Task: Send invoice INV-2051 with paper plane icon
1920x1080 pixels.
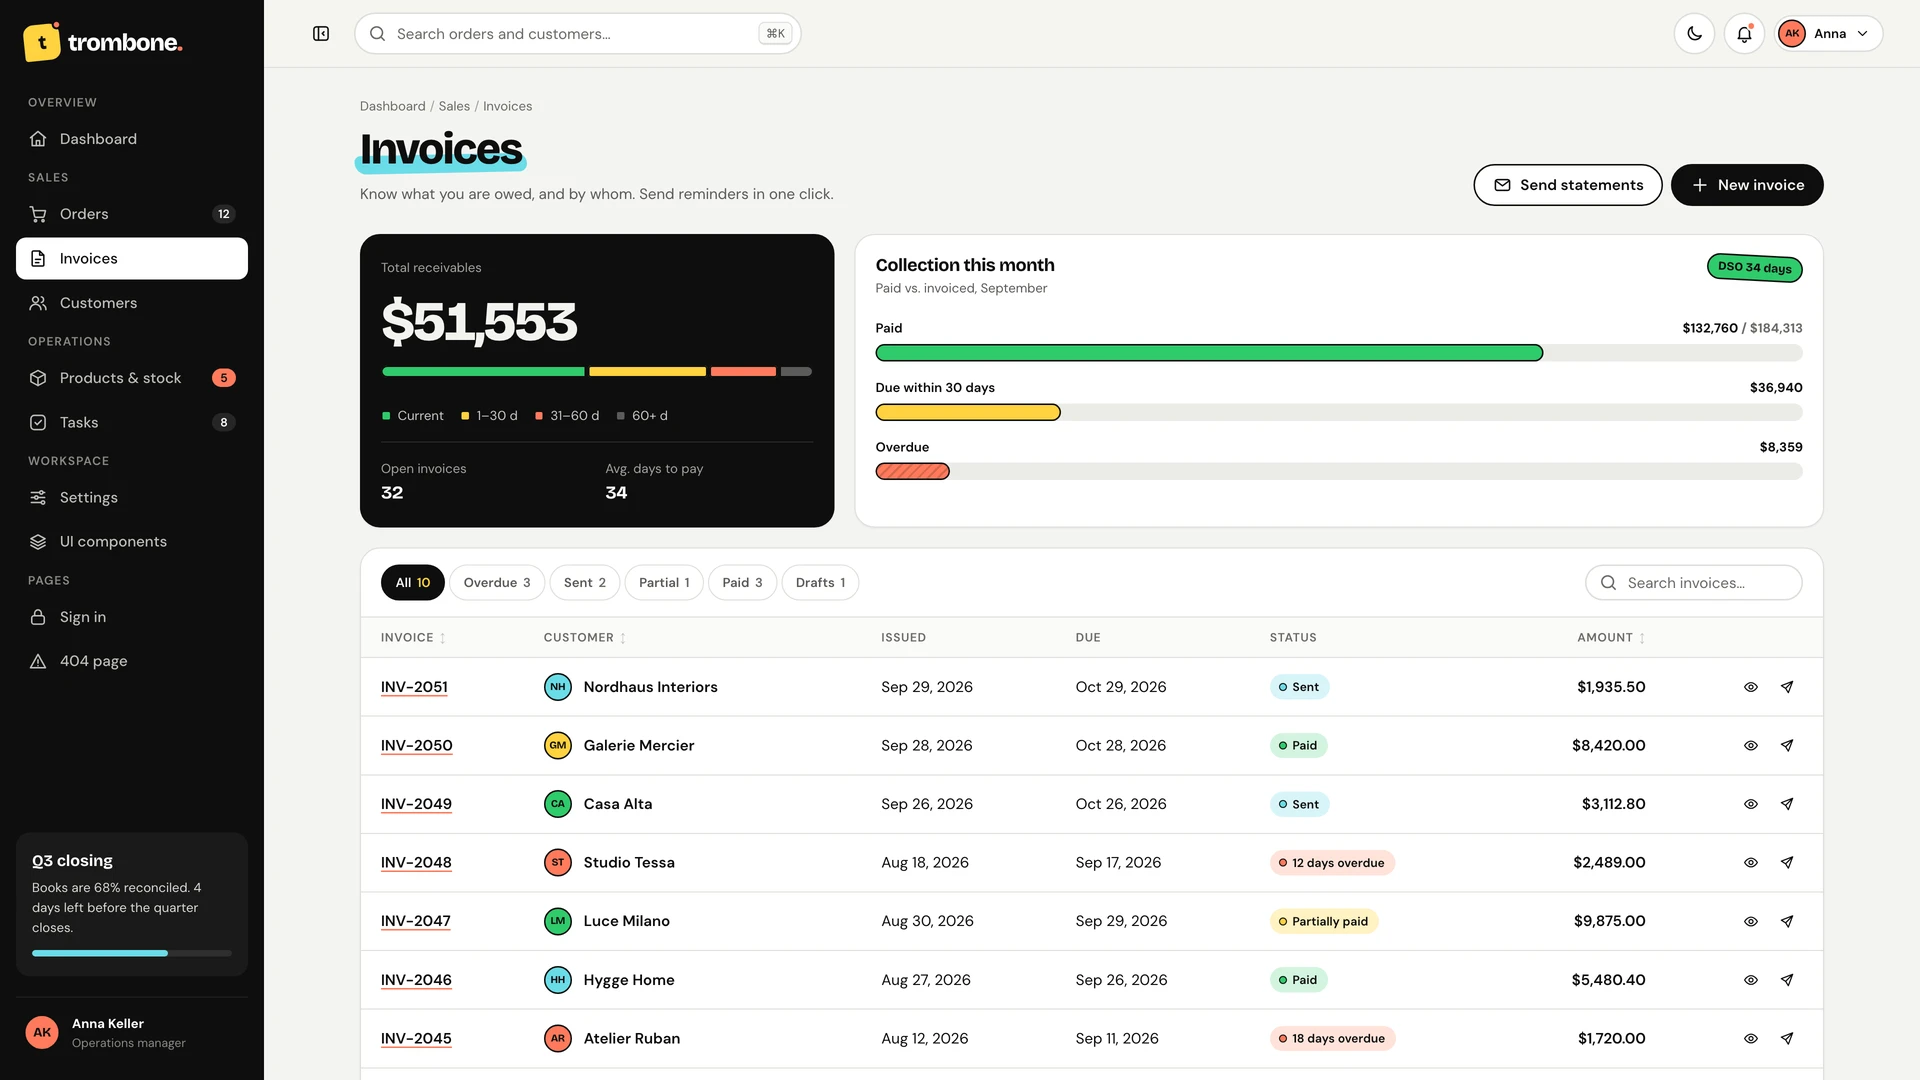Action: coord(1786,687)
